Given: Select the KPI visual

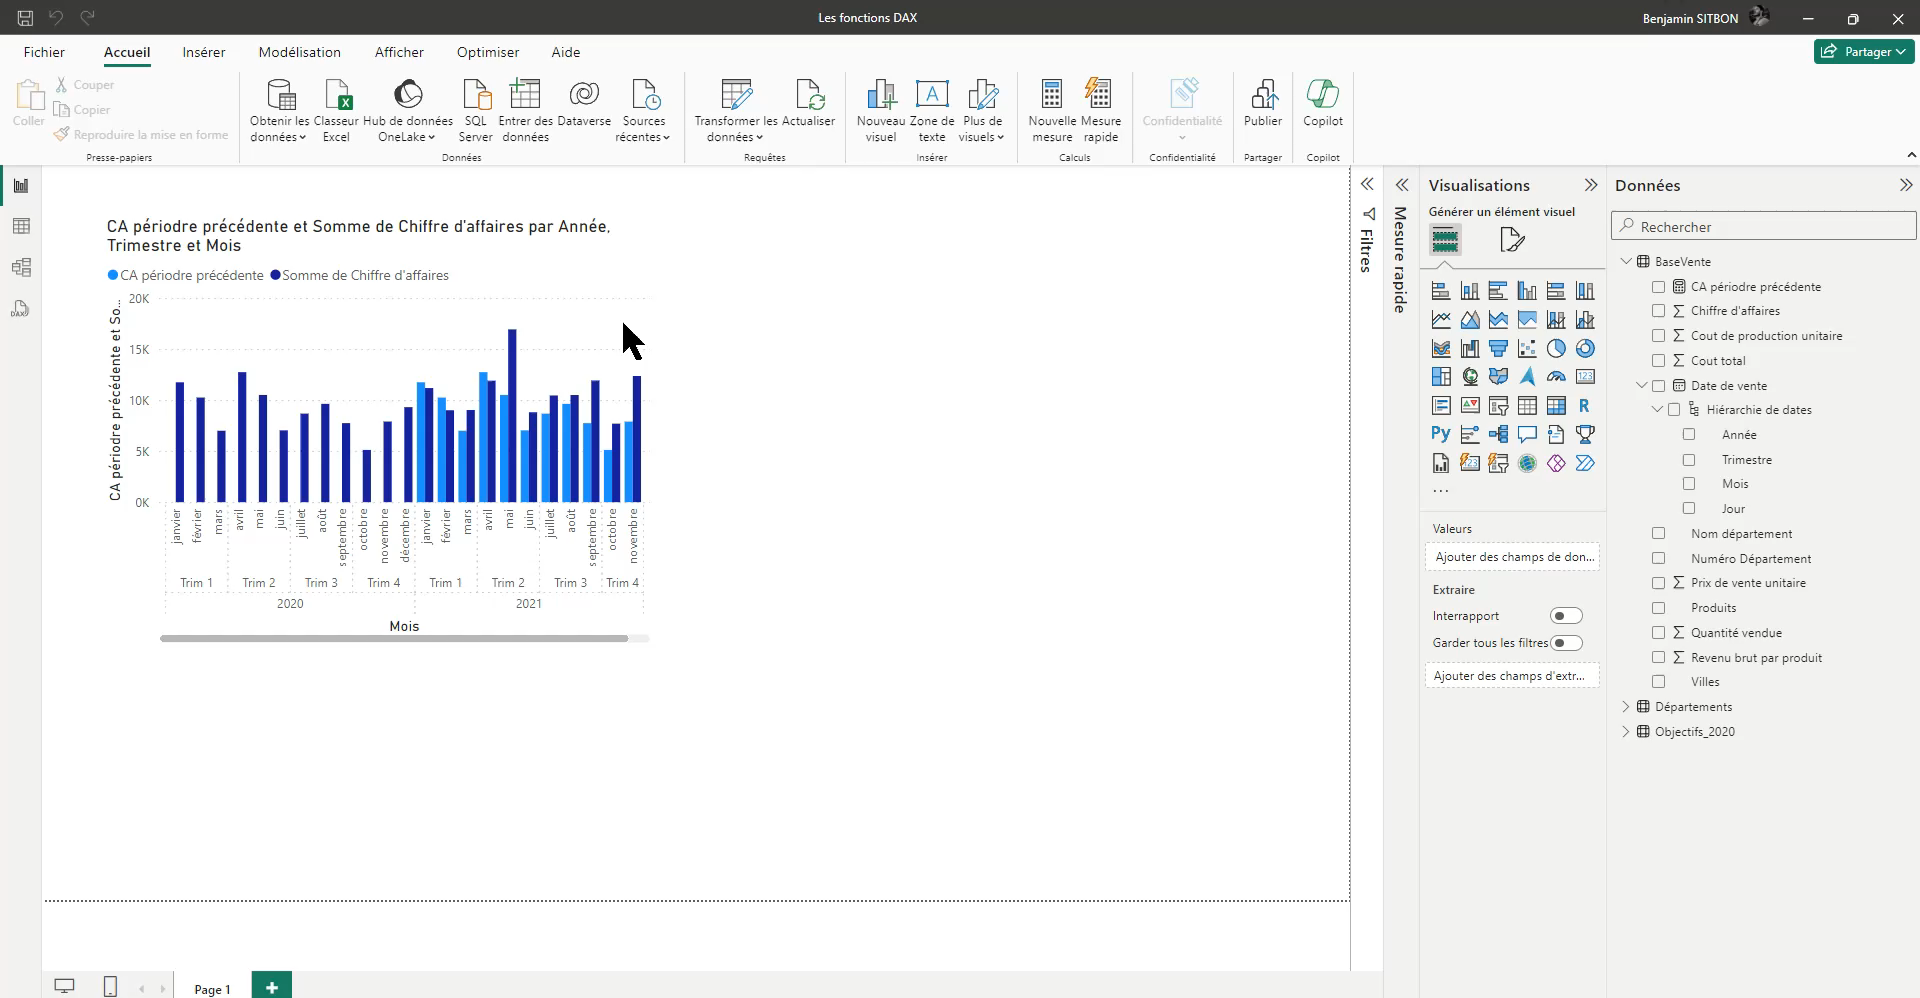Looking at the screenshot, I should click(x=1470, y=406).
